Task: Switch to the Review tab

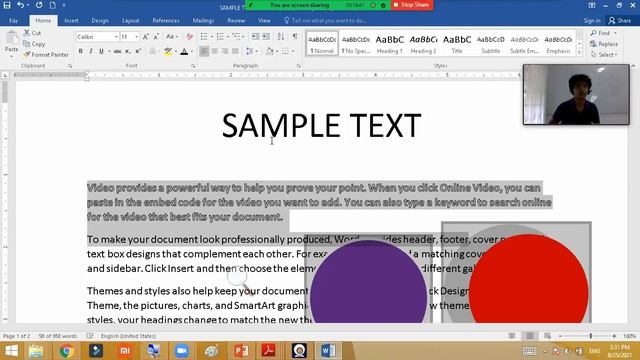Action: click(236, 20)
